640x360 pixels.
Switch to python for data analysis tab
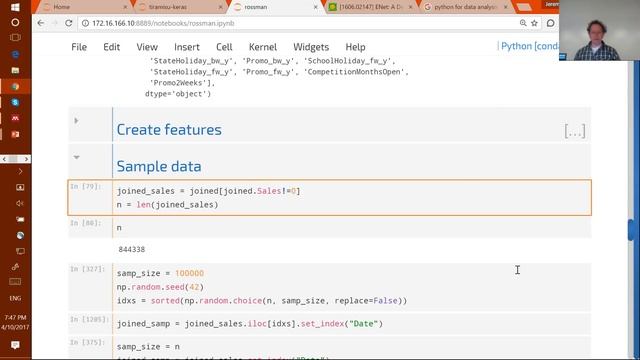pos(464,7)
